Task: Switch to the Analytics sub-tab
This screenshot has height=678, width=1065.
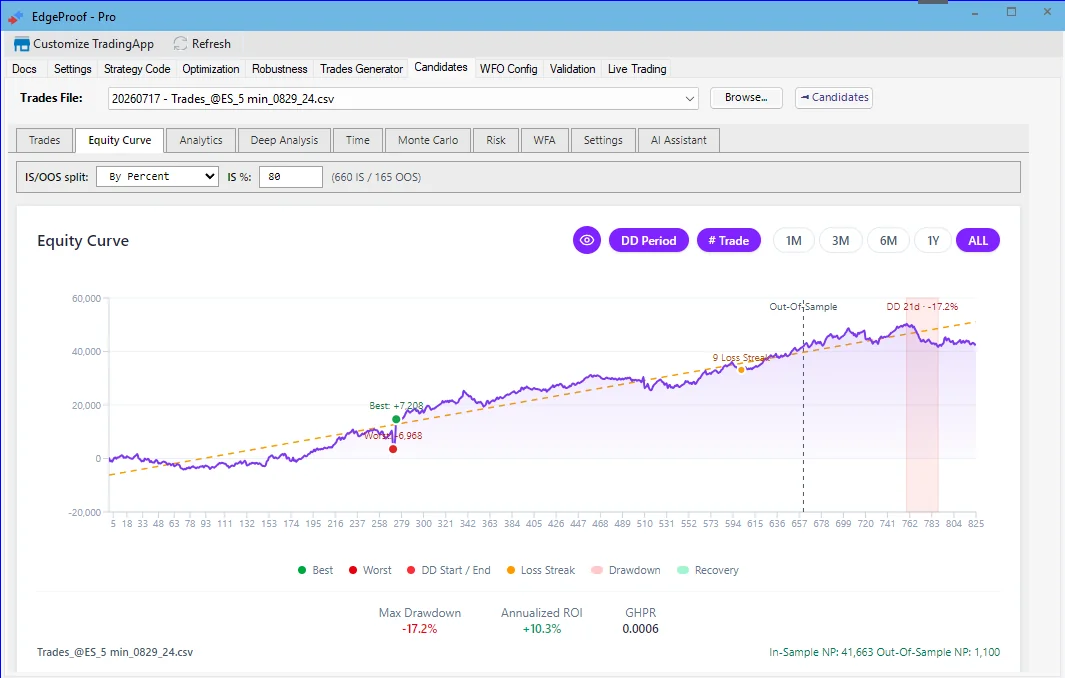Action: pyautogui.click(x=201, y=140)
